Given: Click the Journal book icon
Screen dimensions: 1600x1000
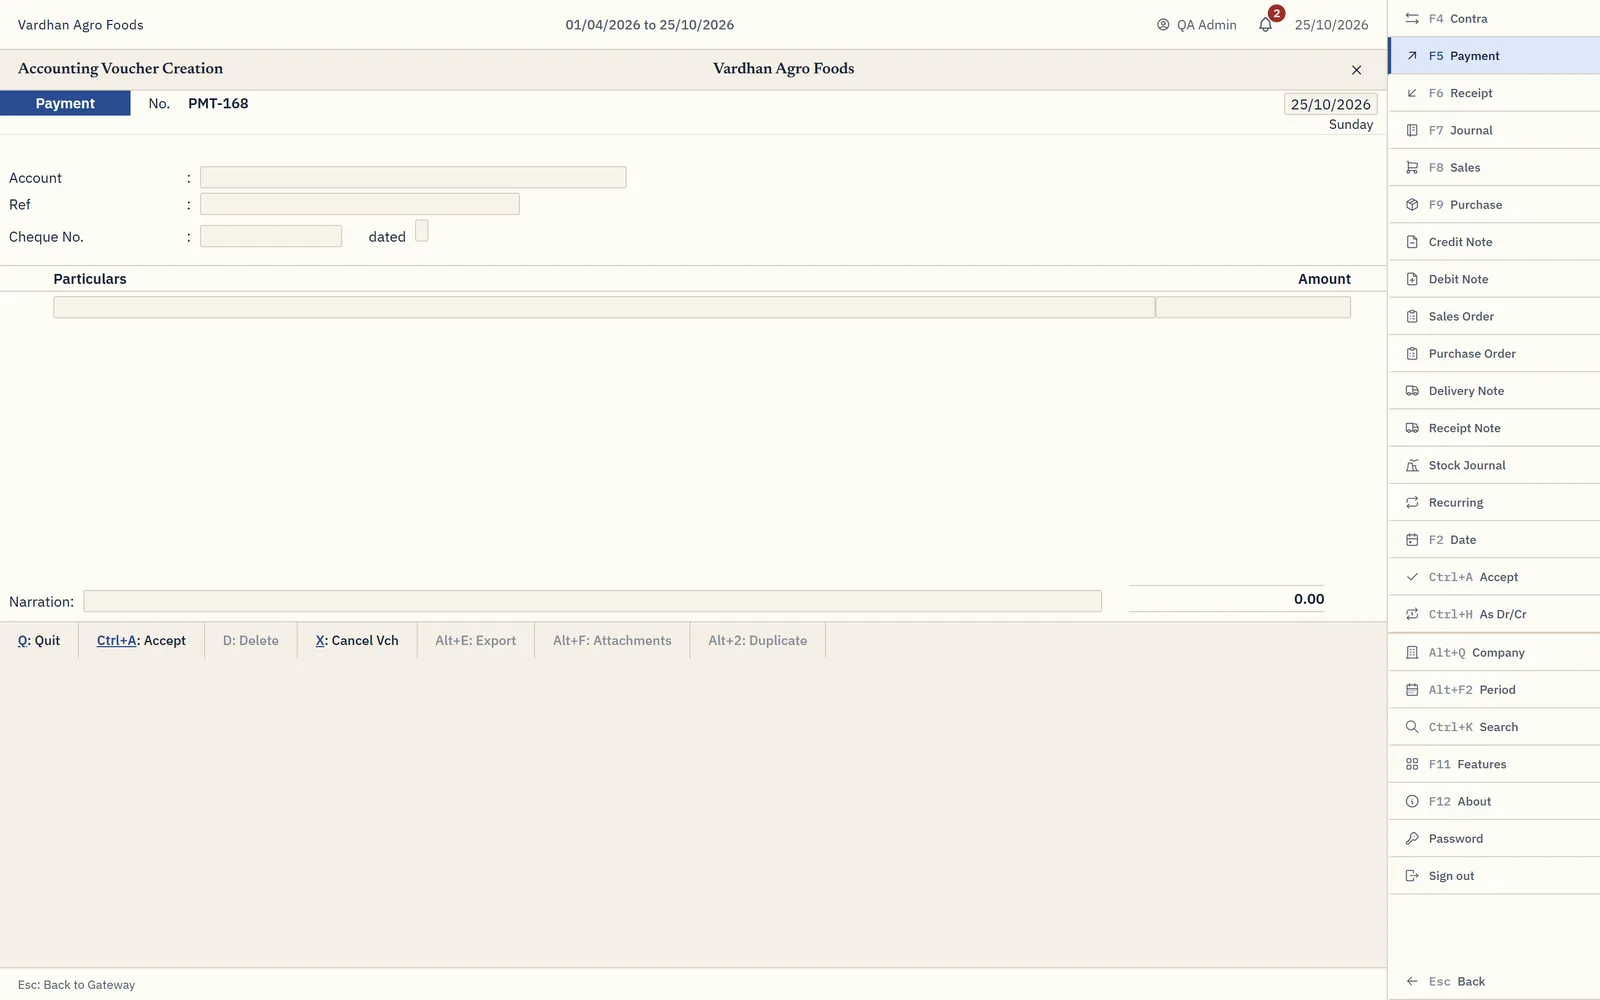Looking at the screenshot, I should click(x=1412, y=130).
